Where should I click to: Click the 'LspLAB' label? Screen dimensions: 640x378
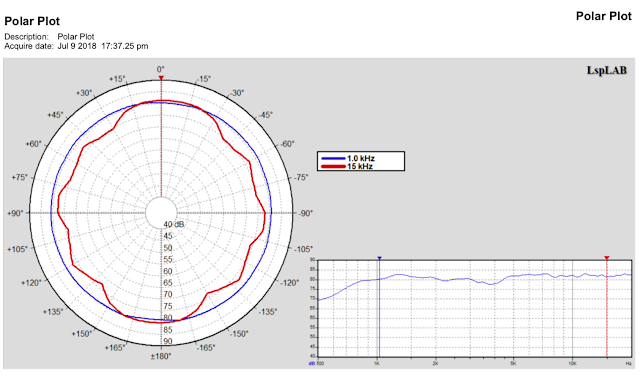tap(607, 71)
